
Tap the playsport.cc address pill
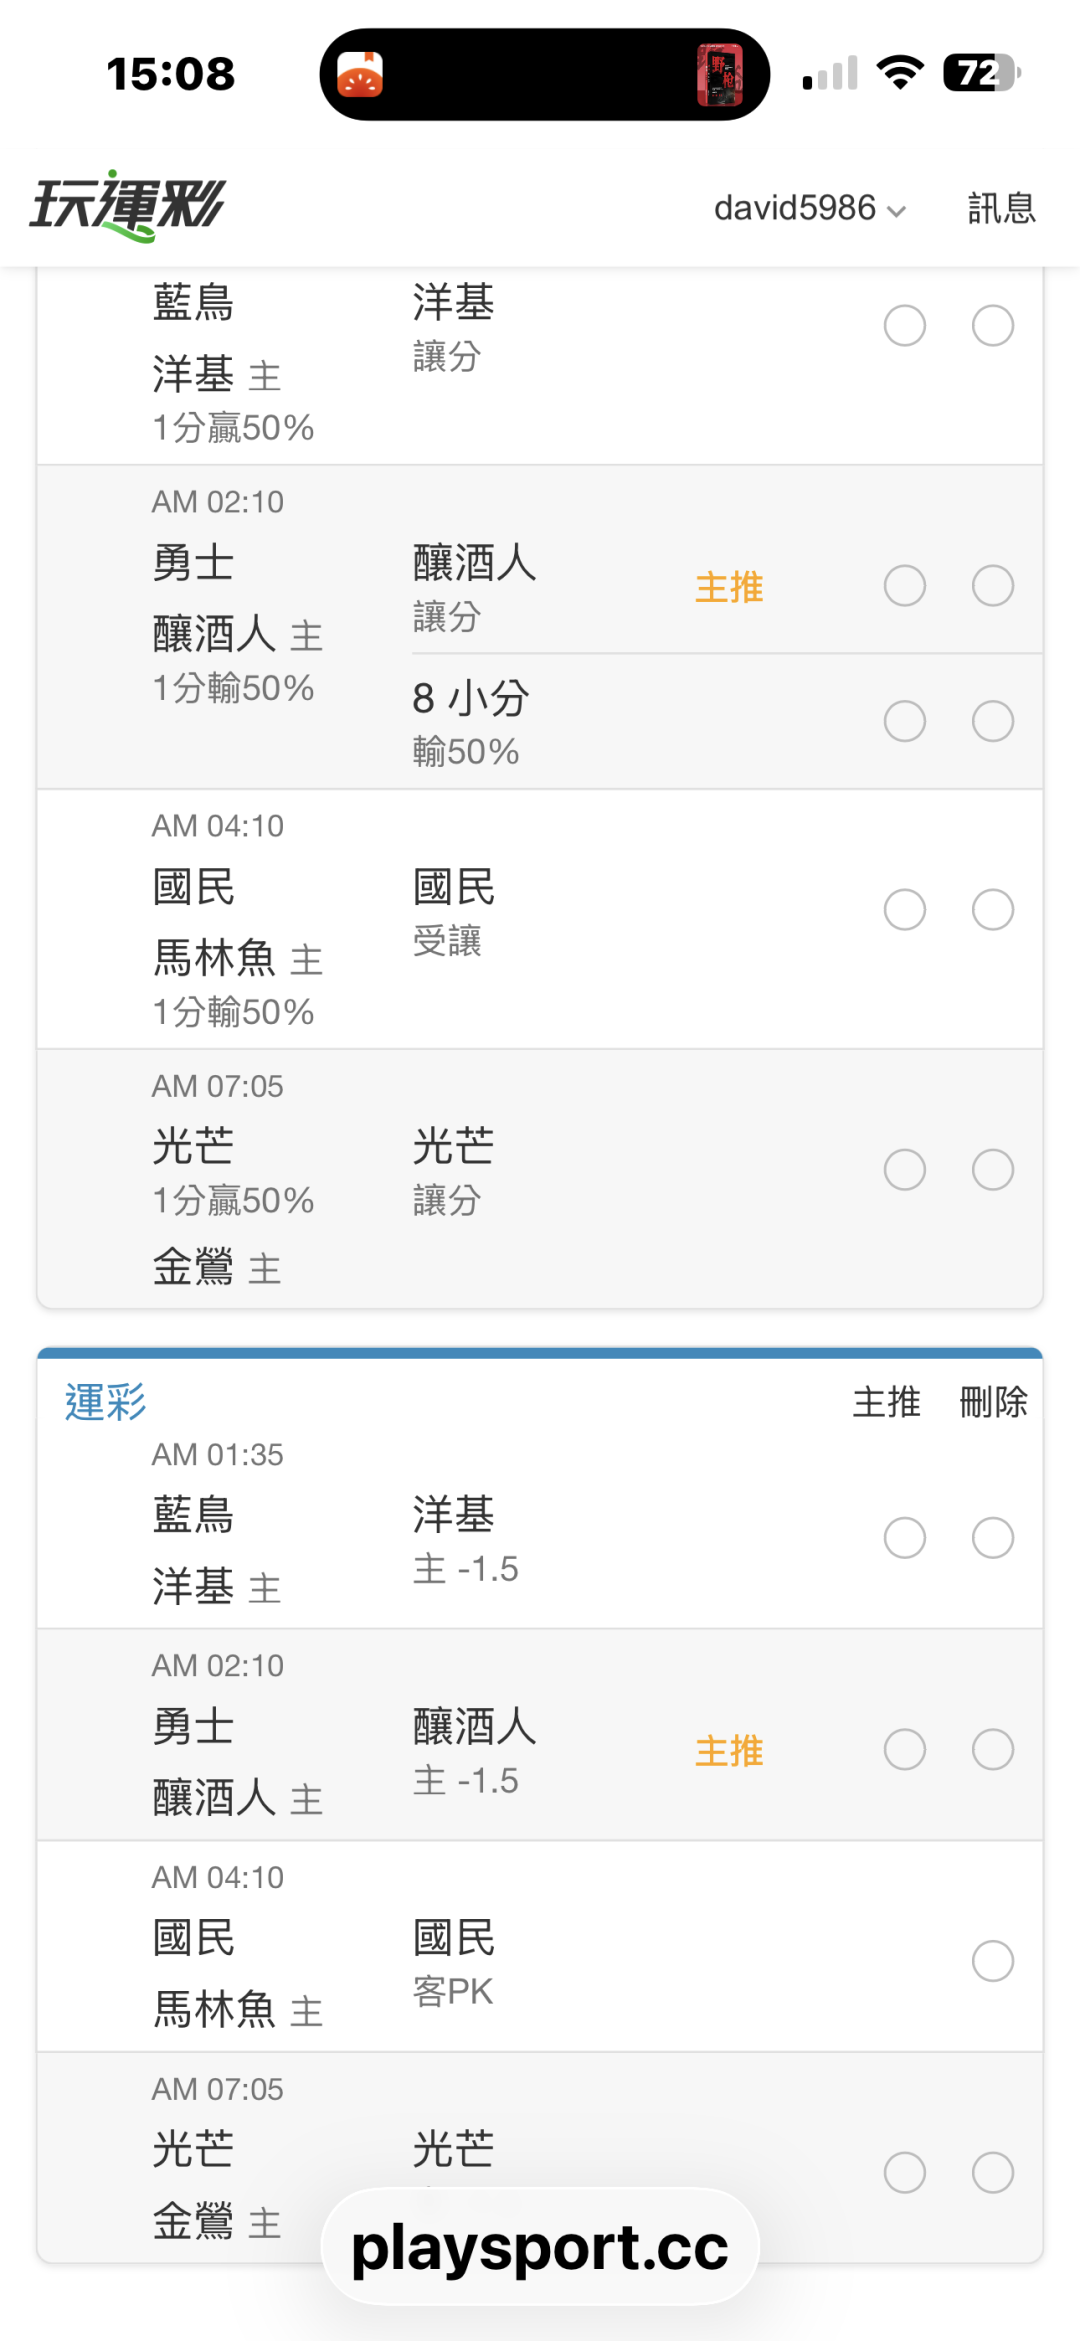[x=540, y=2247]
